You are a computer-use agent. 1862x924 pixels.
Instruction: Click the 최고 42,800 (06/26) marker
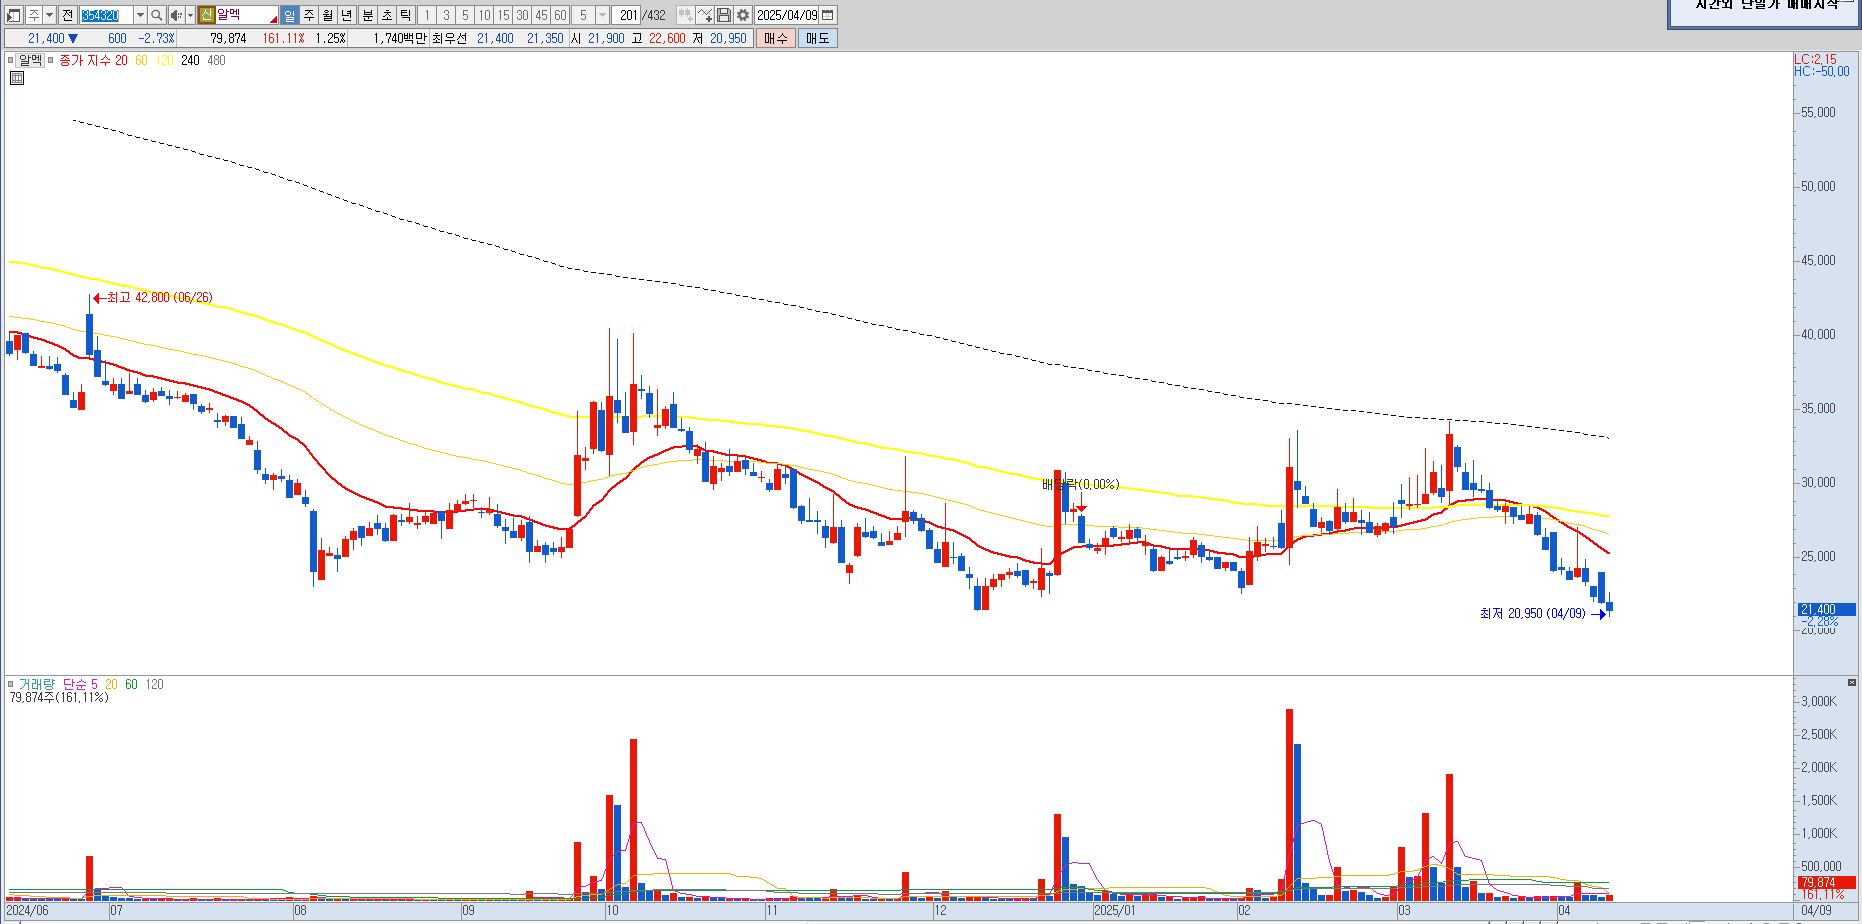[x=153, y=298]
